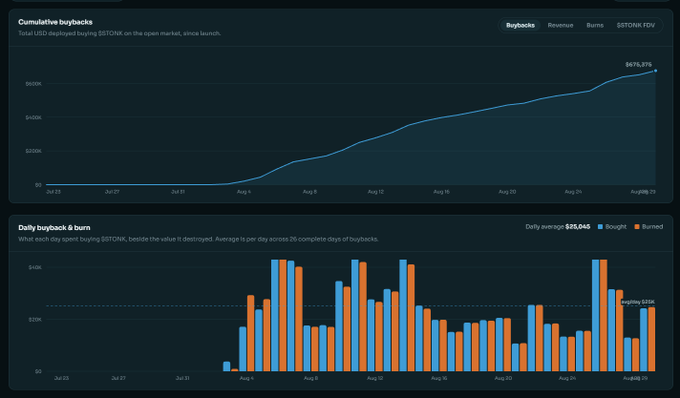Click Jul 27 on the cumulative chart axis
Screen dimensions: 680x398
112,192
